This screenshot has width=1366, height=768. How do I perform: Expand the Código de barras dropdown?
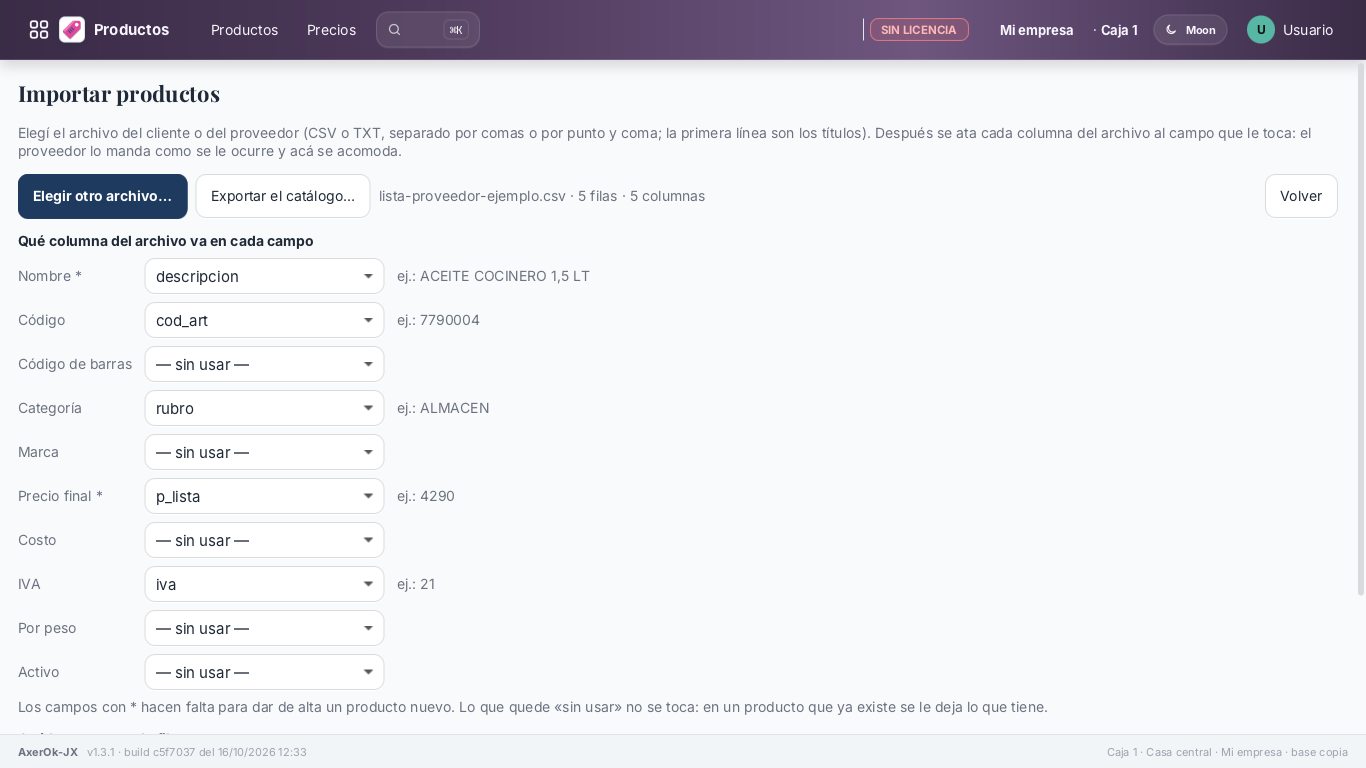coord(265,364)
